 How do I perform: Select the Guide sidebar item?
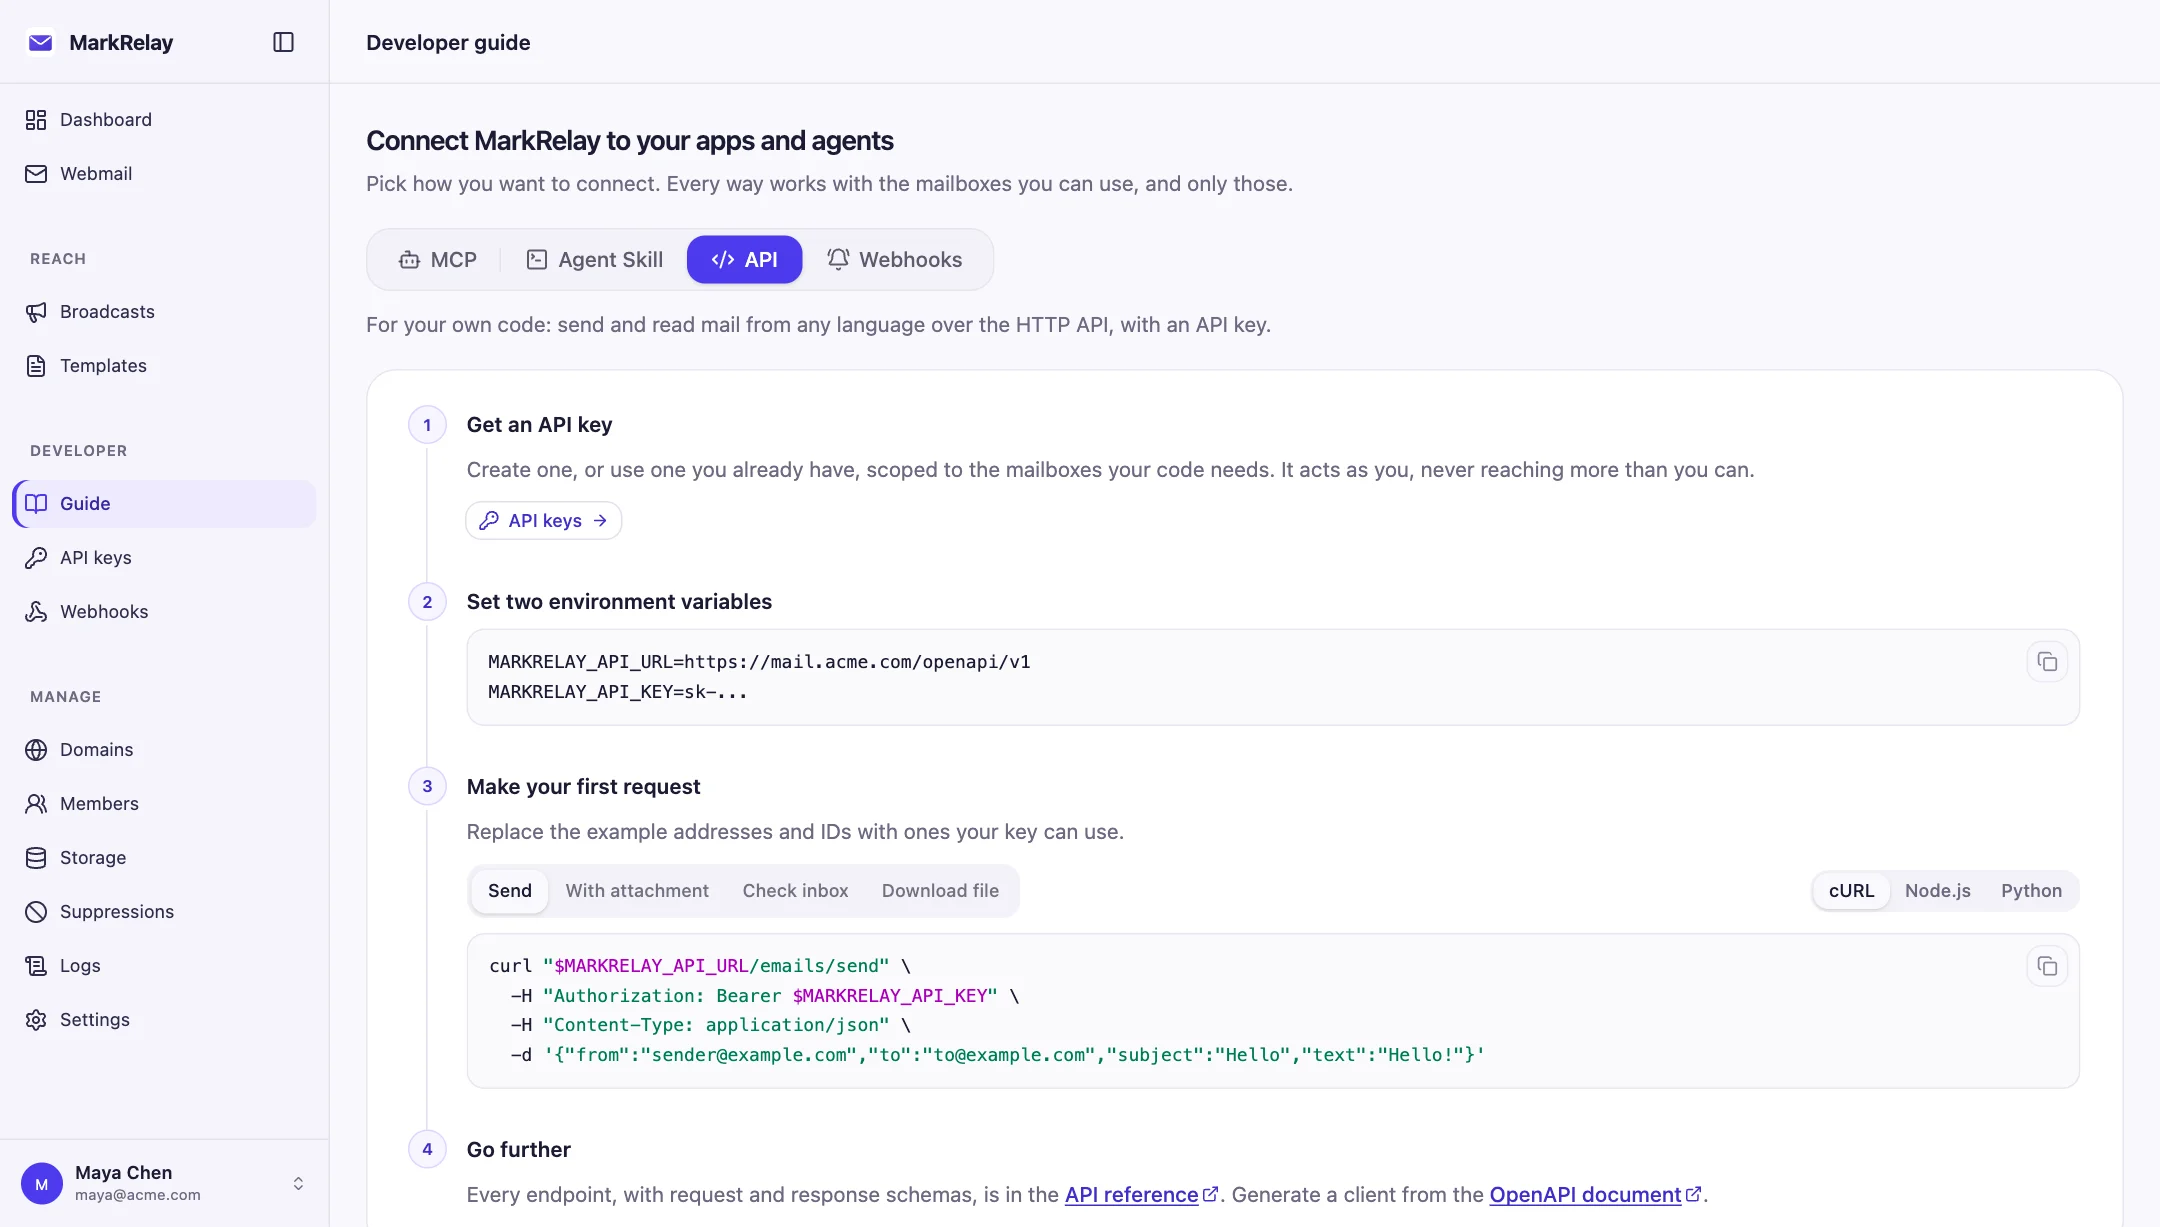pos(164,504)
